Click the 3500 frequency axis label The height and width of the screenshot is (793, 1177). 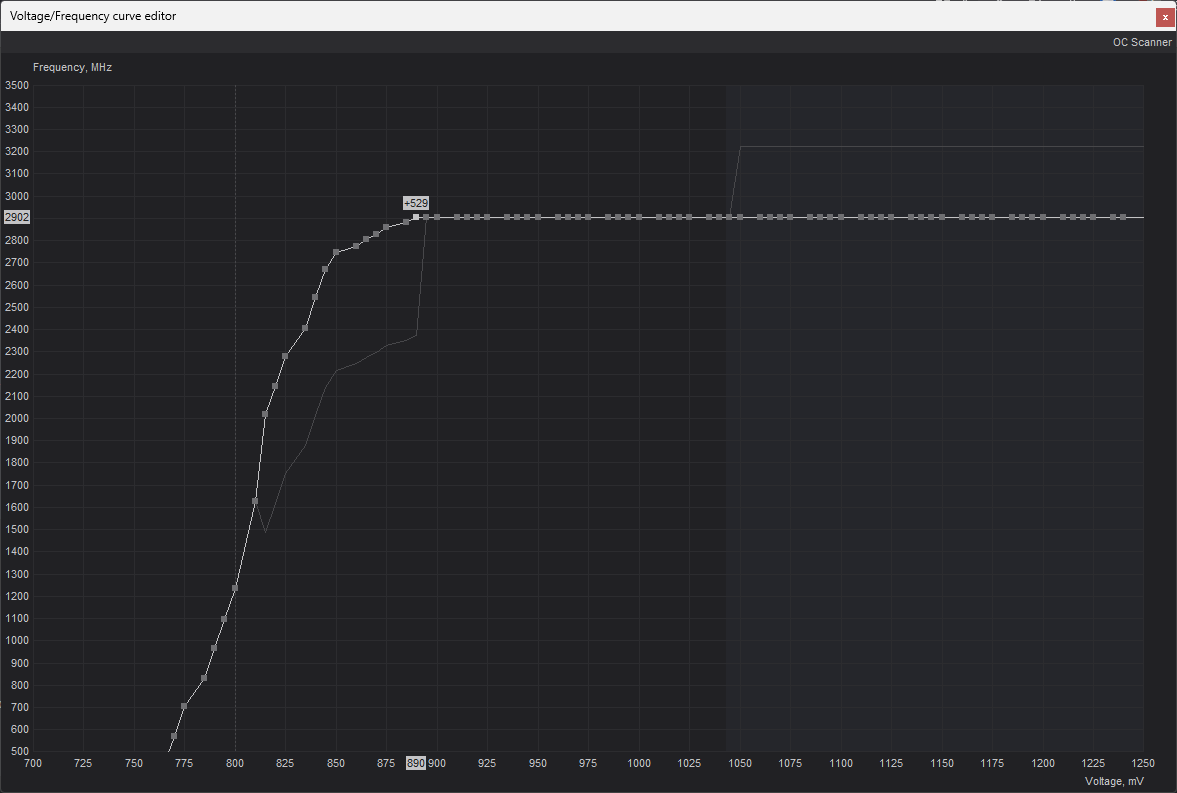(17, 85)
